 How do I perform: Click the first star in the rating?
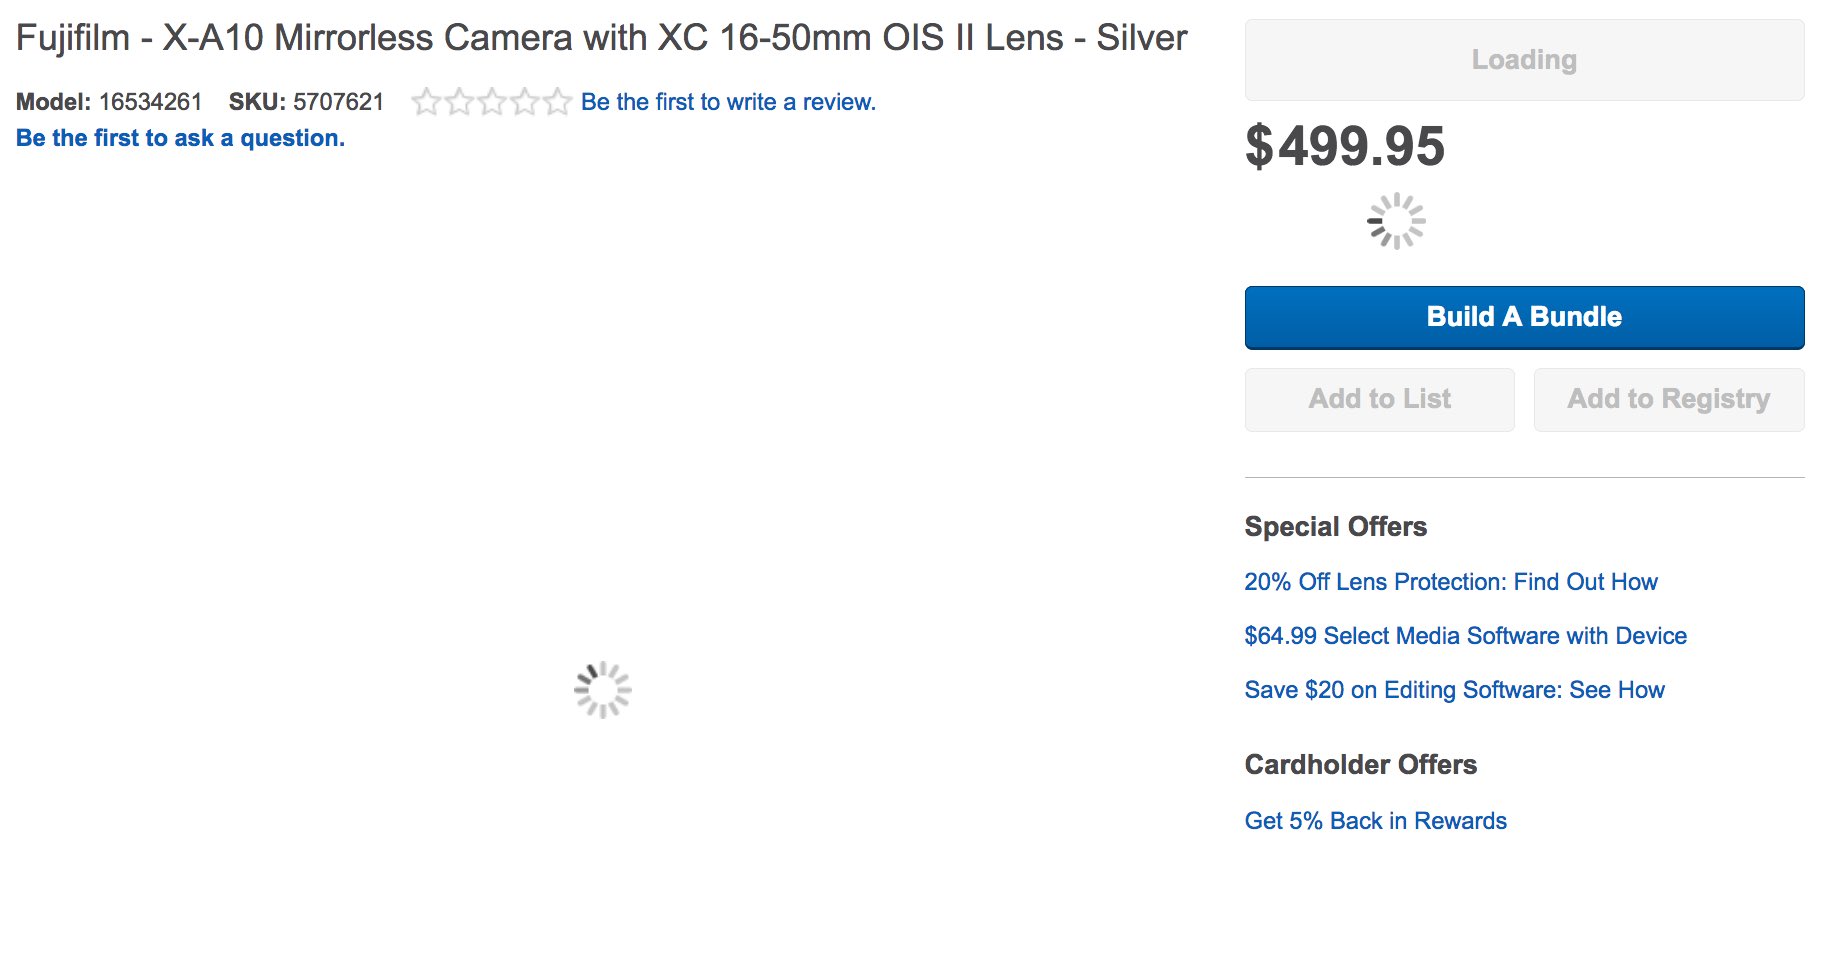(x=427, y=102)
